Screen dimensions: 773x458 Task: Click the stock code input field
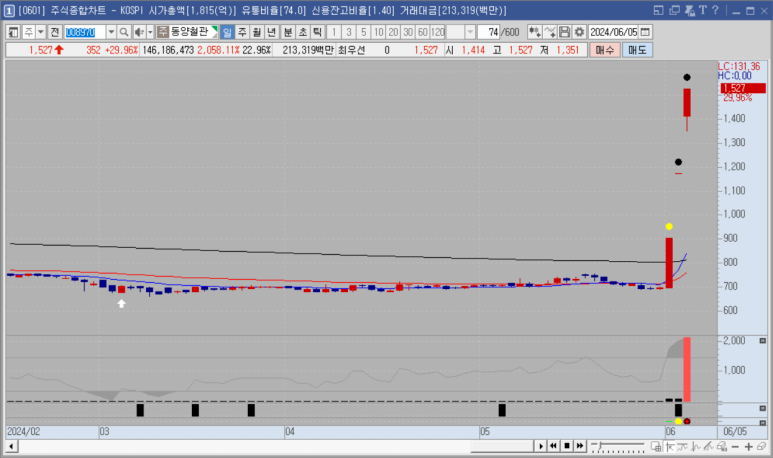pos(81,32)
